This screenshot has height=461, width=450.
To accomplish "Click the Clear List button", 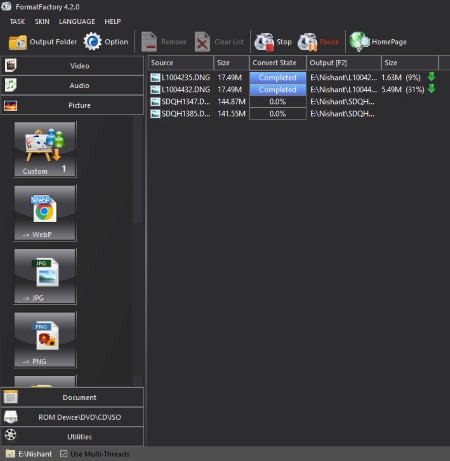I will (x=219, y=42).
